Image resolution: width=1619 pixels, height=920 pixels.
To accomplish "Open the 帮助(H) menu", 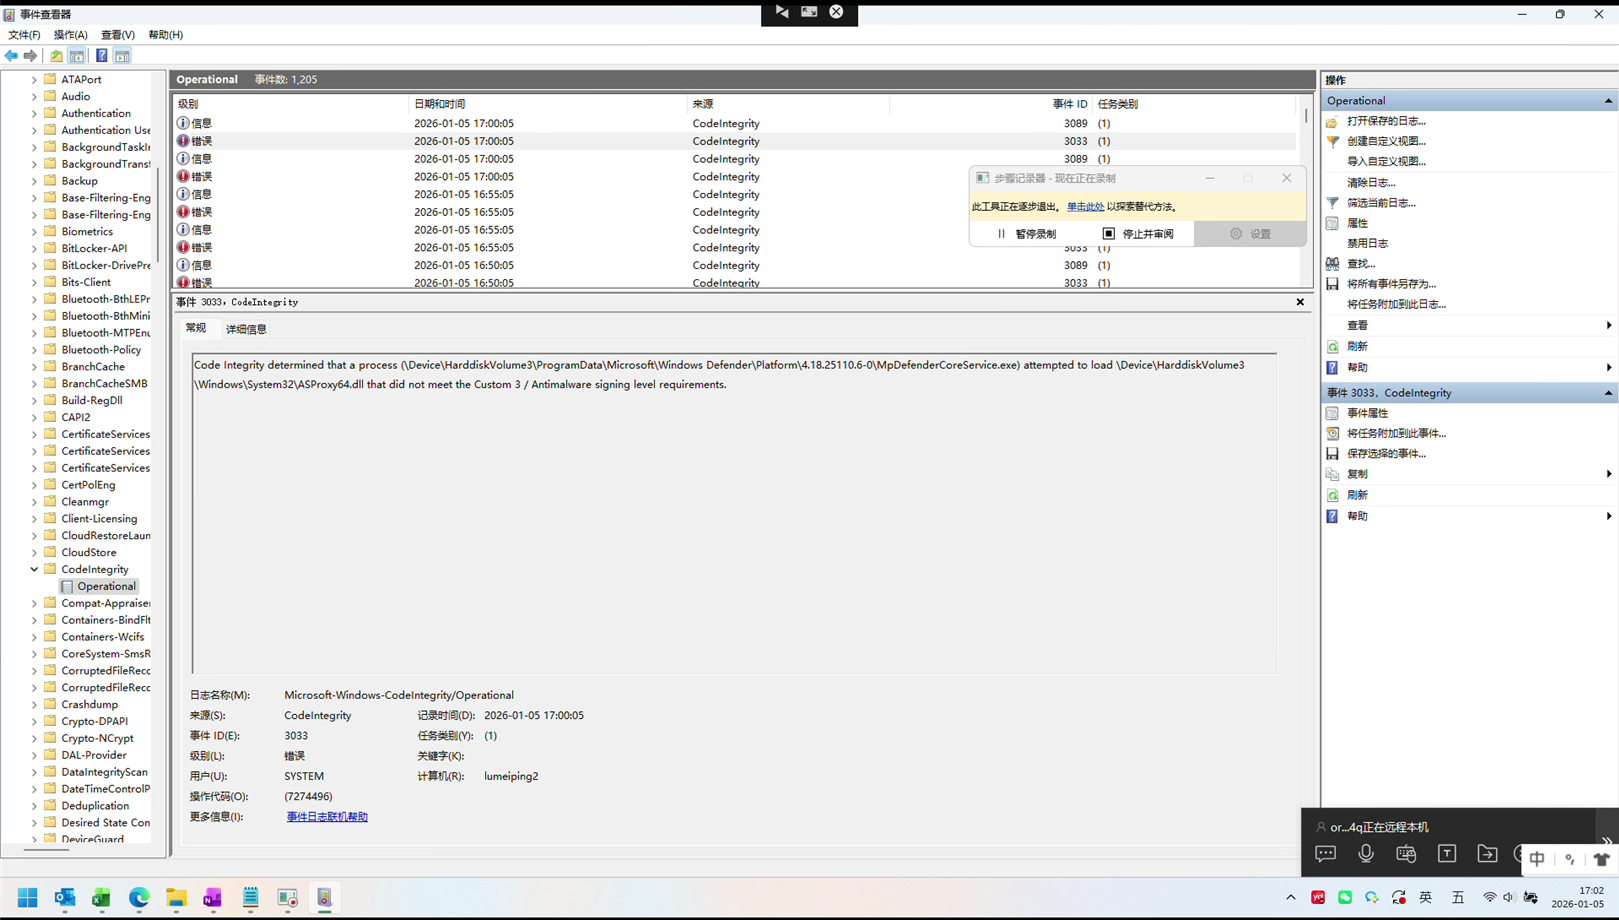I will coord(166,35).
